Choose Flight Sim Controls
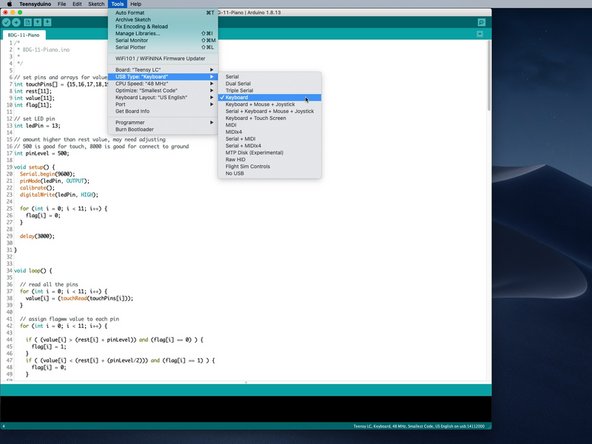Viewport: 592px width, 444px height. click(270, 166)
